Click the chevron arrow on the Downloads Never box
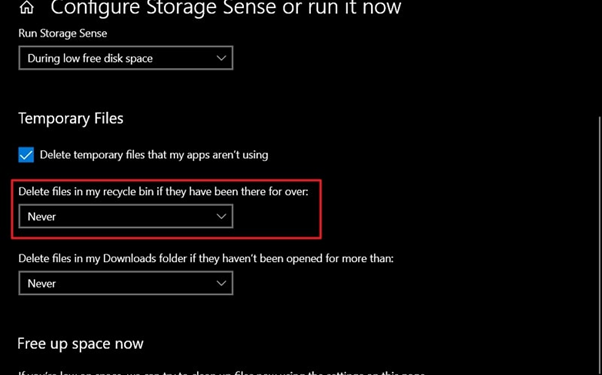 point(221,283)
